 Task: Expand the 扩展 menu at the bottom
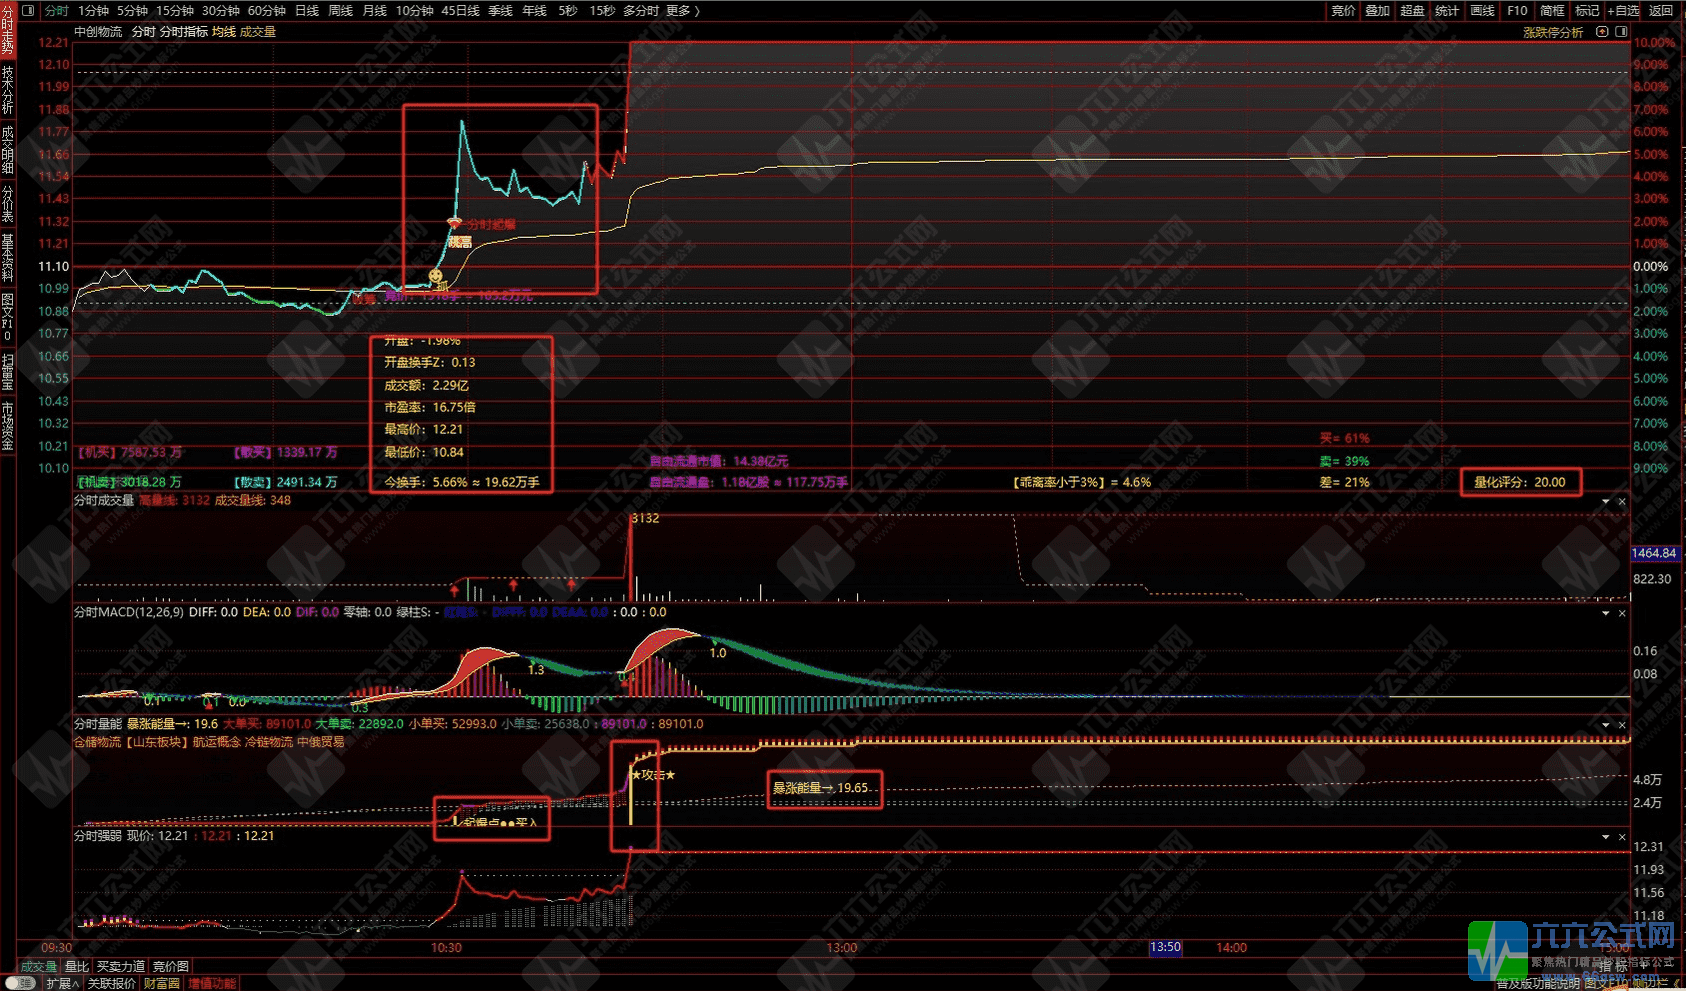[x=62, y=983]
